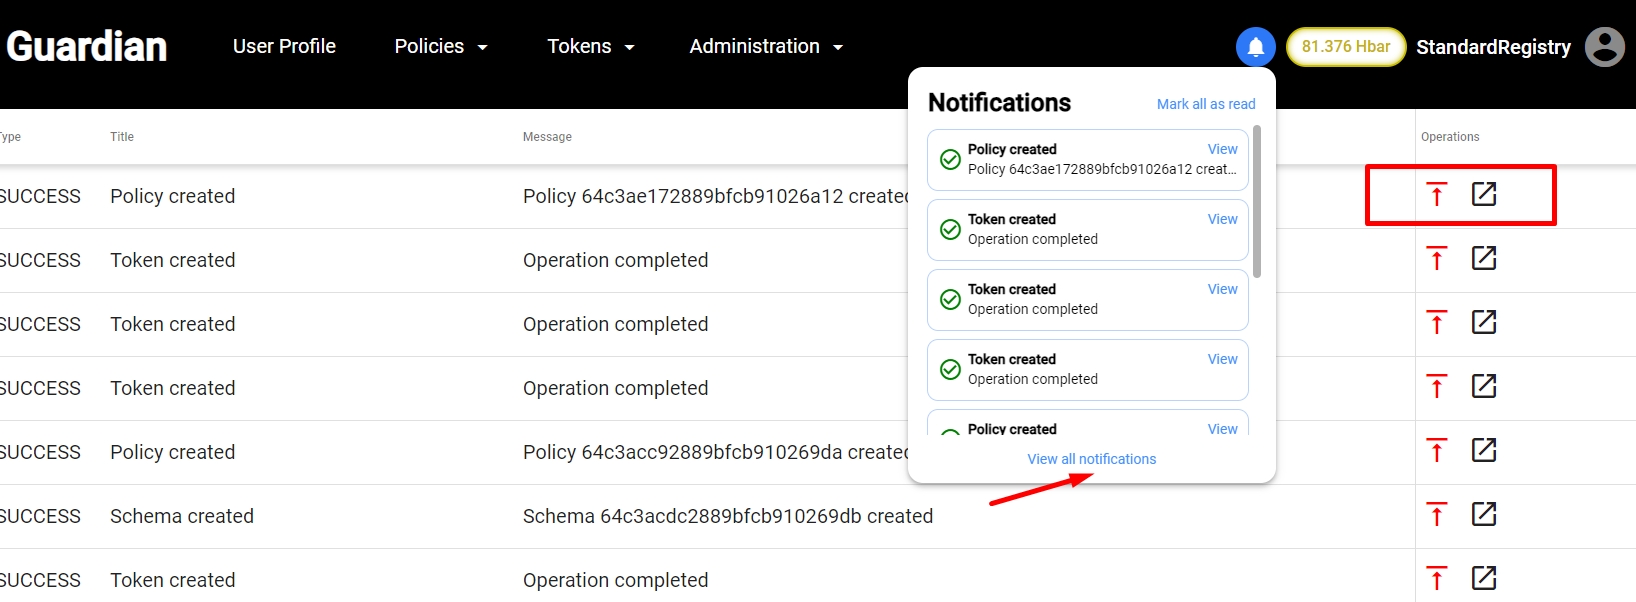
Task: Open external link icon in first Policy created row
Action: click(1484, 194)
